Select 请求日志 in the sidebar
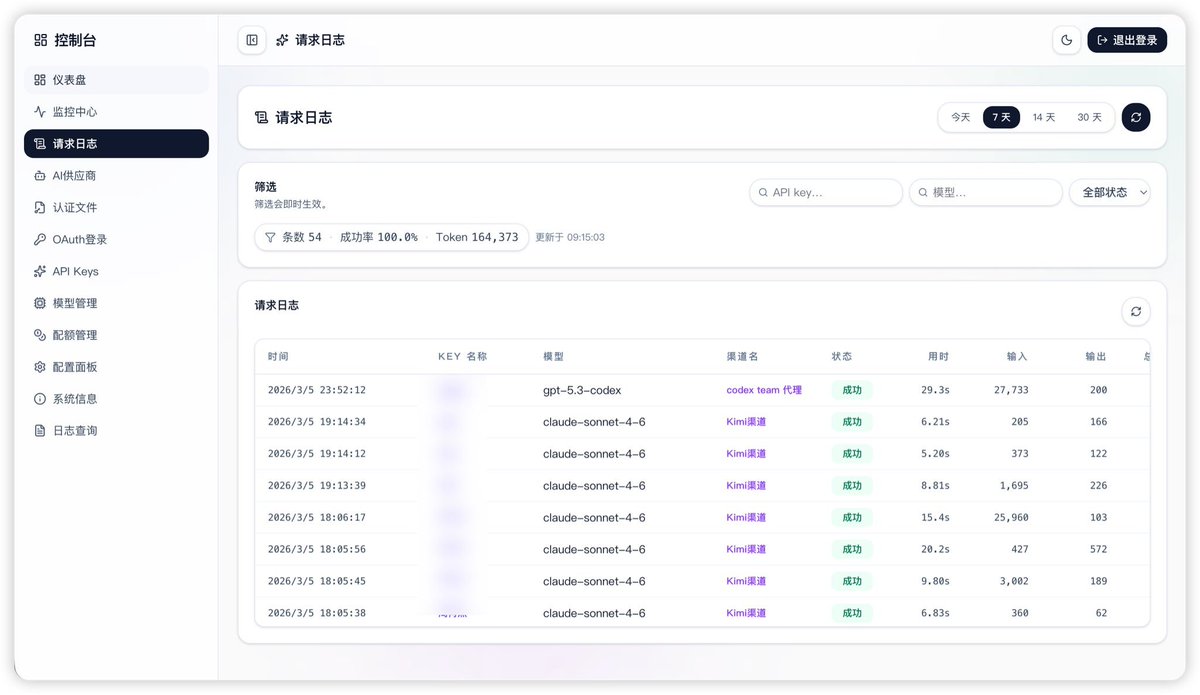Viewport: 1200px width, 695px height. point(116,144)
